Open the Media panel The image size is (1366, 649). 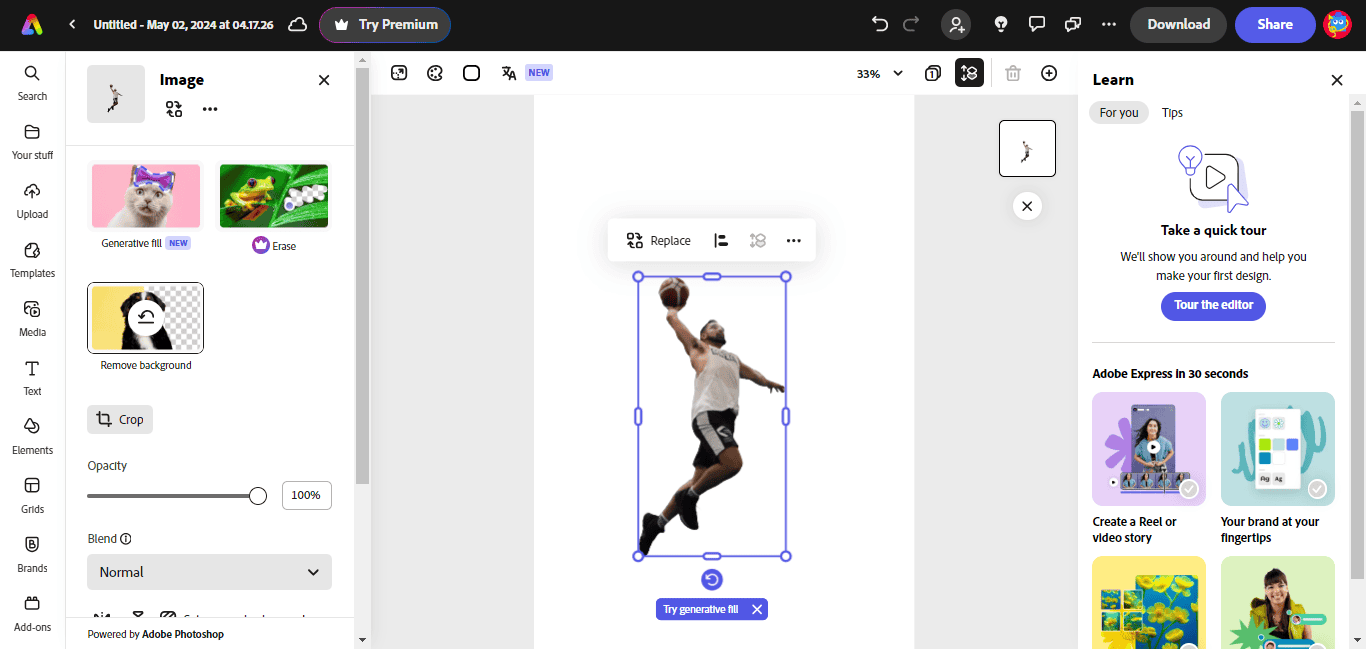click(x=32, y=319)
